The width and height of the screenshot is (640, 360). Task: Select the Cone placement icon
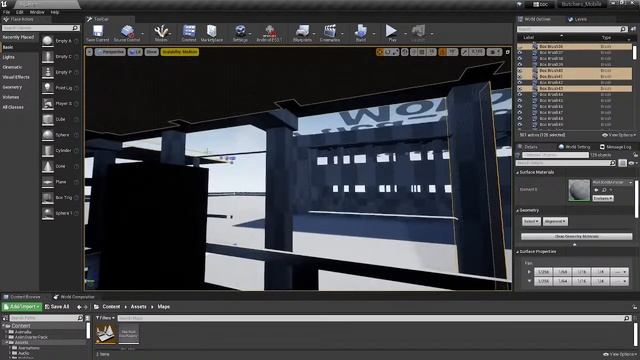pyautogui.click(x=48, y=166)
